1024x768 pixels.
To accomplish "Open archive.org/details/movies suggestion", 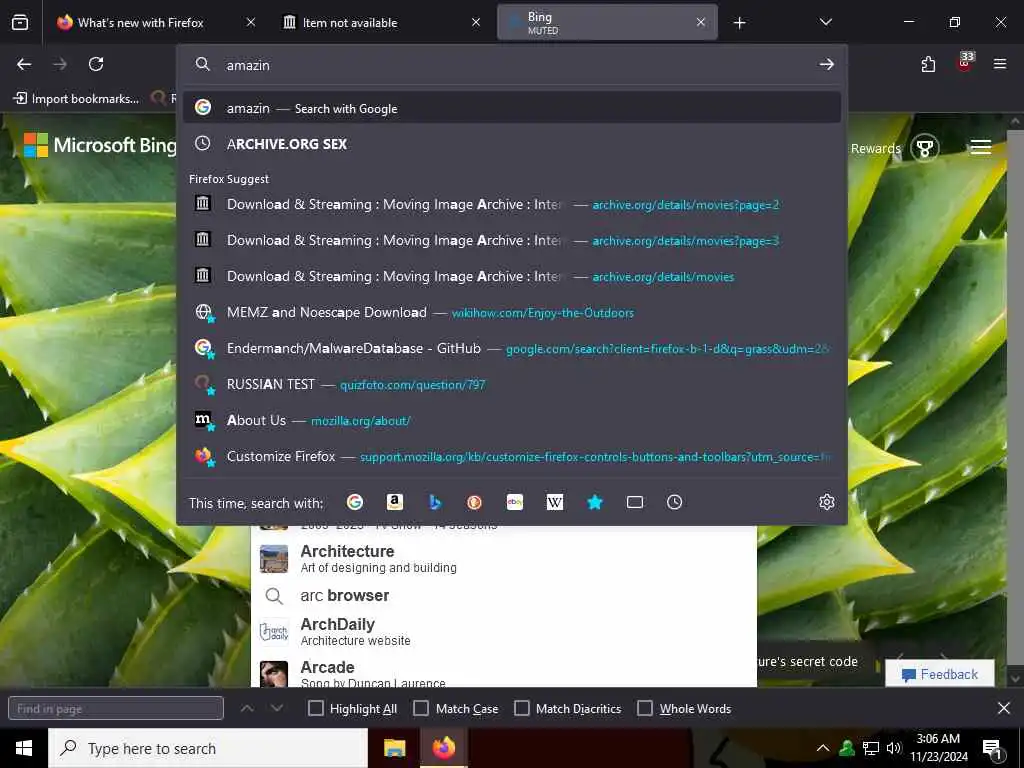I will coord(511,276).
